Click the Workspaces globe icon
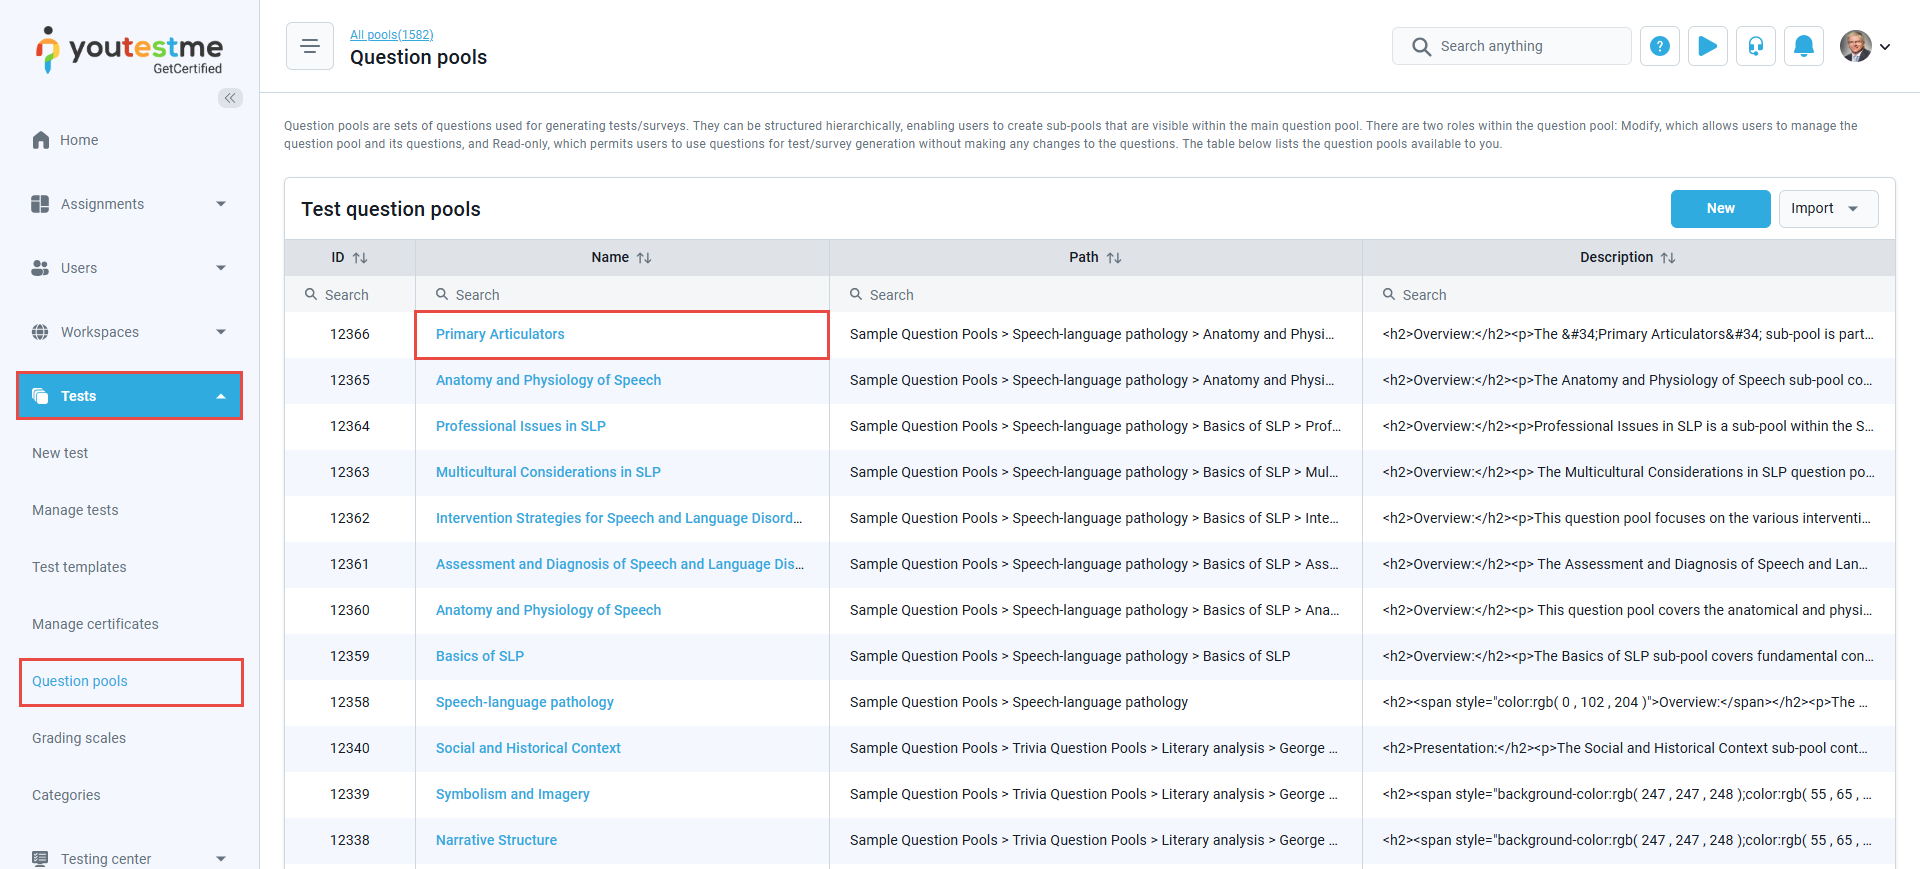Image resolution: width=1920 pixels, height=869 pixels. tap(40, 332)
